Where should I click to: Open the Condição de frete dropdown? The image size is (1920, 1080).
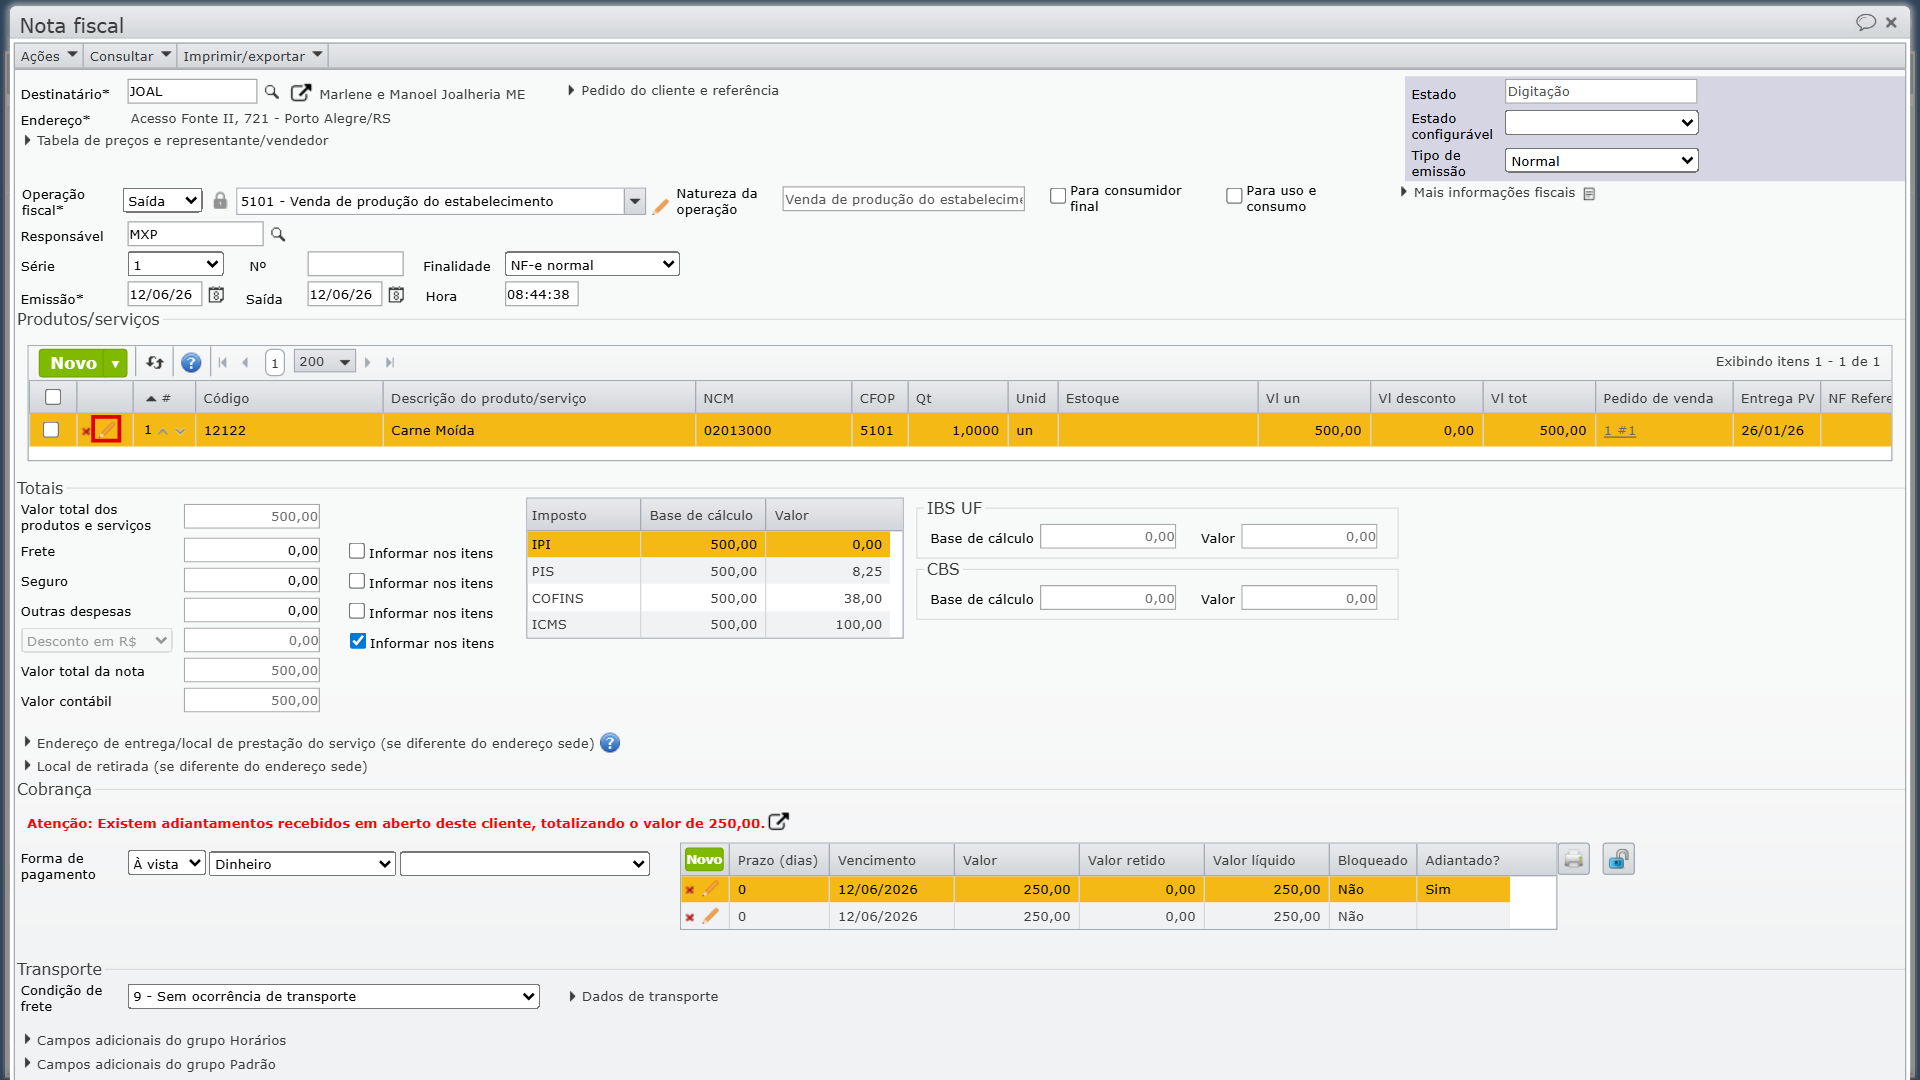(x=334, y=996)
